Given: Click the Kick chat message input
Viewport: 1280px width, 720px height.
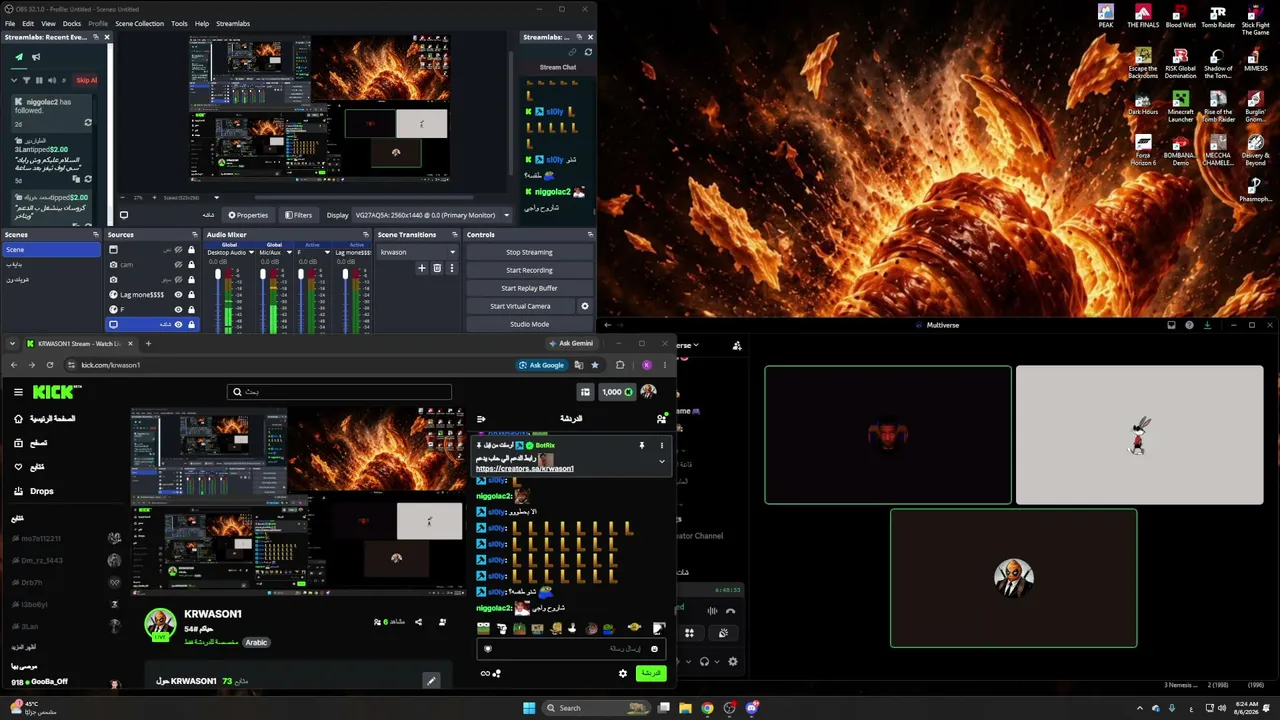Looking at the screenshot, I should 571,649.
